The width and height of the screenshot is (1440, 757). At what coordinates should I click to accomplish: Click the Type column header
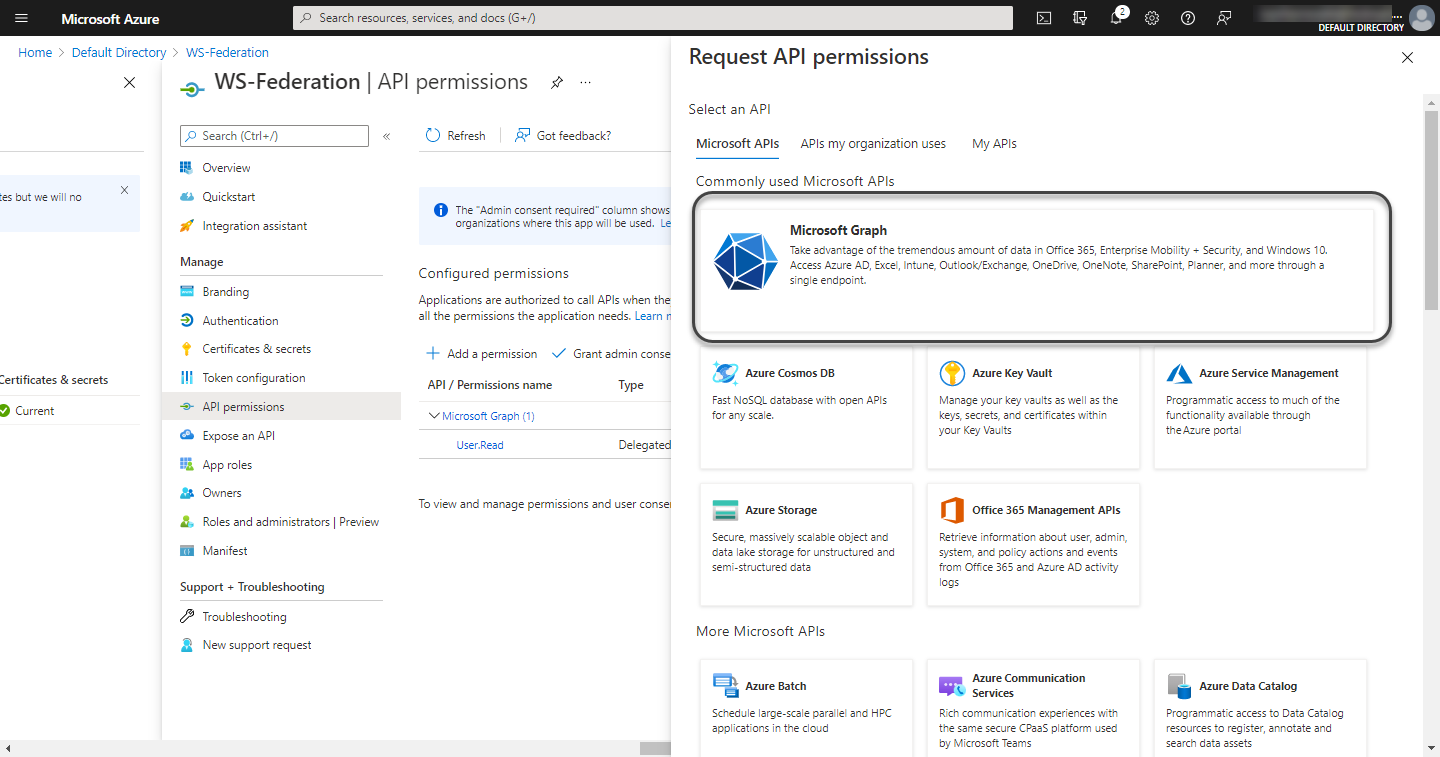pos(631,385)
